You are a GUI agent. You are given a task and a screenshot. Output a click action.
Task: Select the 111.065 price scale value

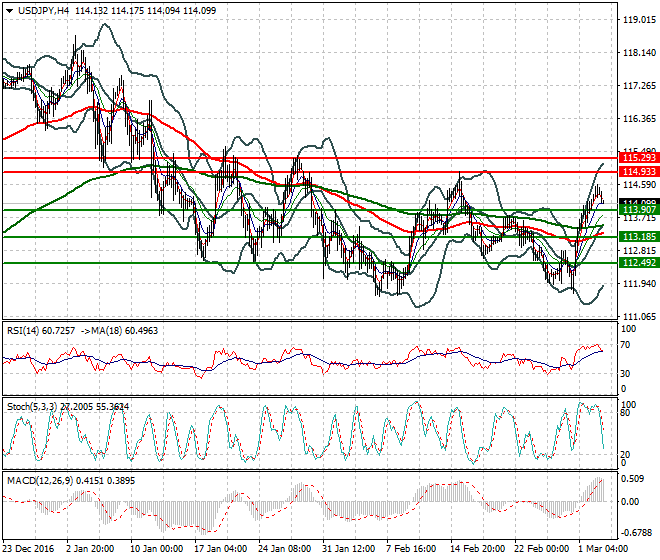coord(639,317)
